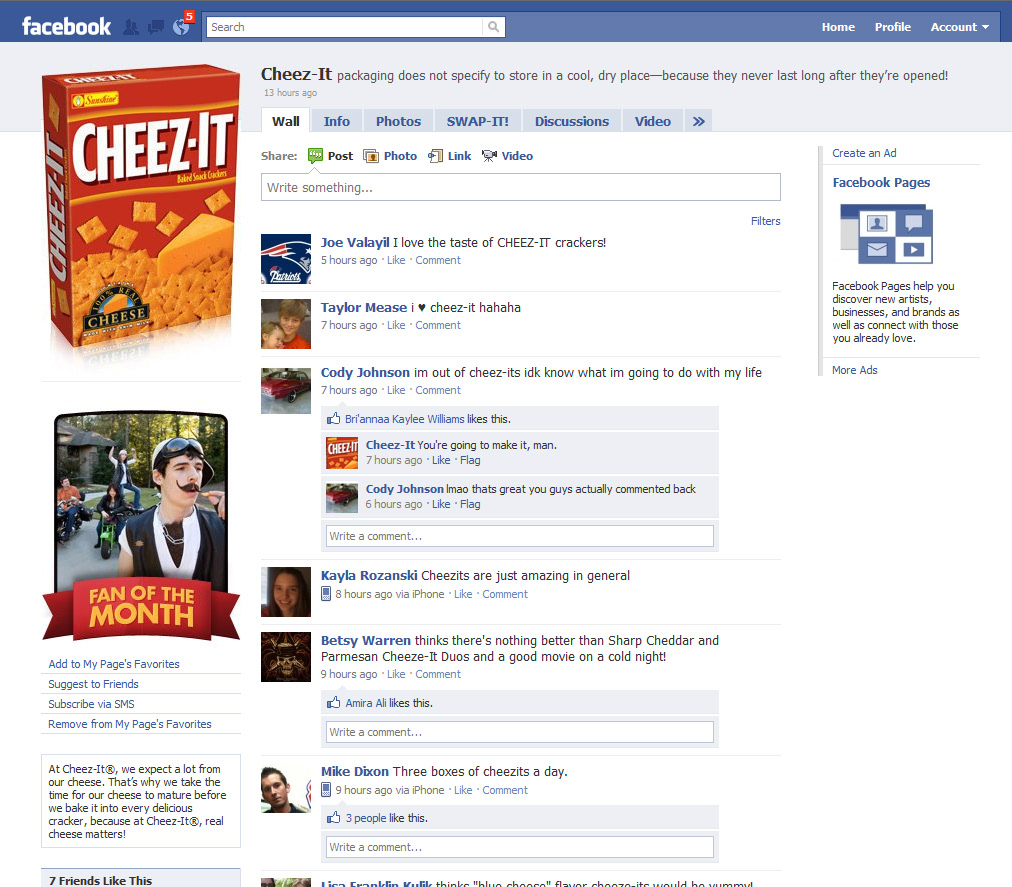Image resolution: width=1012 pixels, height=887 pixels.
Task: Open the Discussions tab
Action: pos(572,121)
